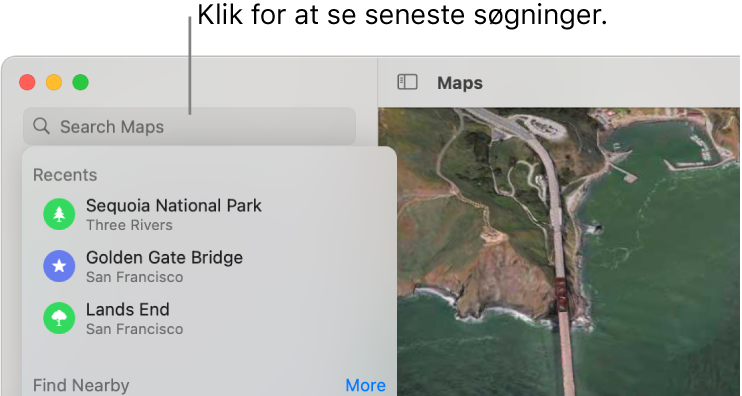The width and height of the screenshot is (742, 396).
Task: Click the Three Rivers subtitle text
Action: pyautogui.click(x=129, y=225)
